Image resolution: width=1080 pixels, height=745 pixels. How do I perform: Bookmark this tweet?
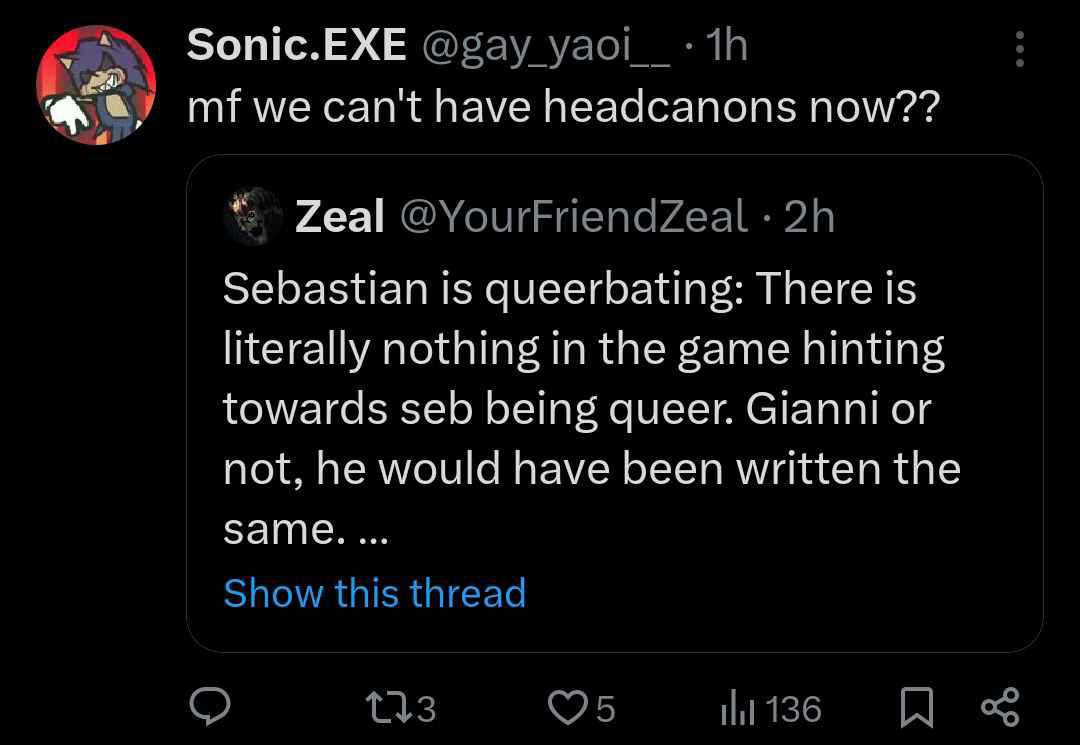[915, 708]
